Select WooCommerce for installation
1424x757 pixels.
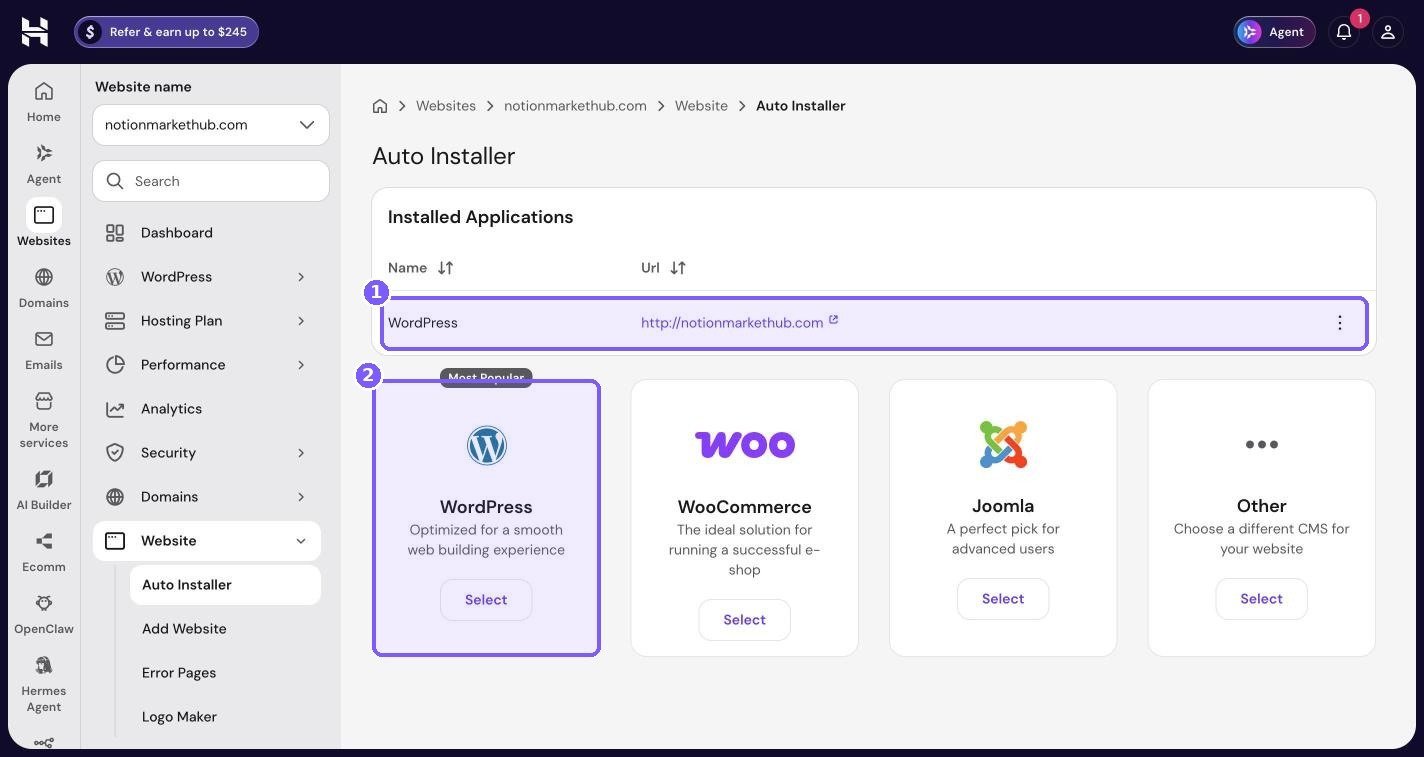pos(745,620)
